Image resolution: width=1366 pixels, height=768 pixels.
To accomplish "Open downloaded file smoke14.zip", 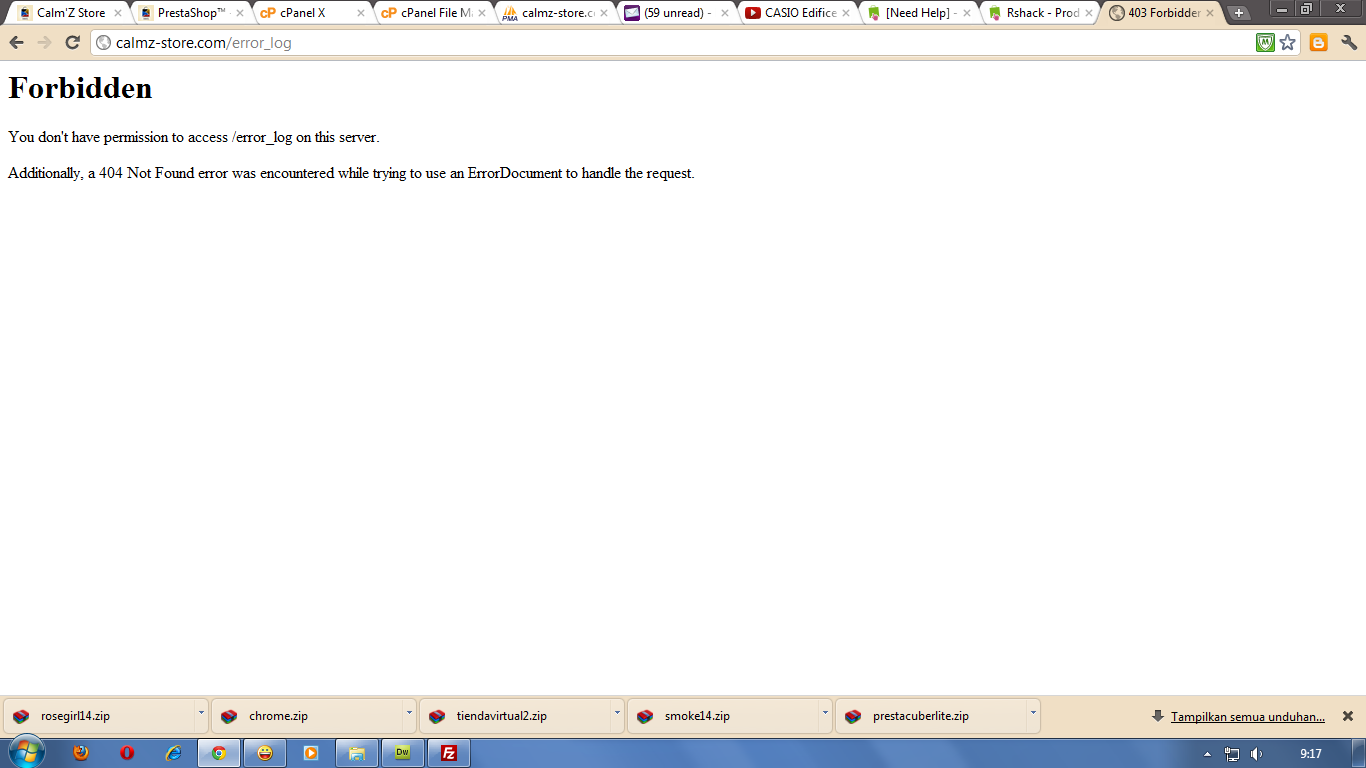I will [722, 716].
